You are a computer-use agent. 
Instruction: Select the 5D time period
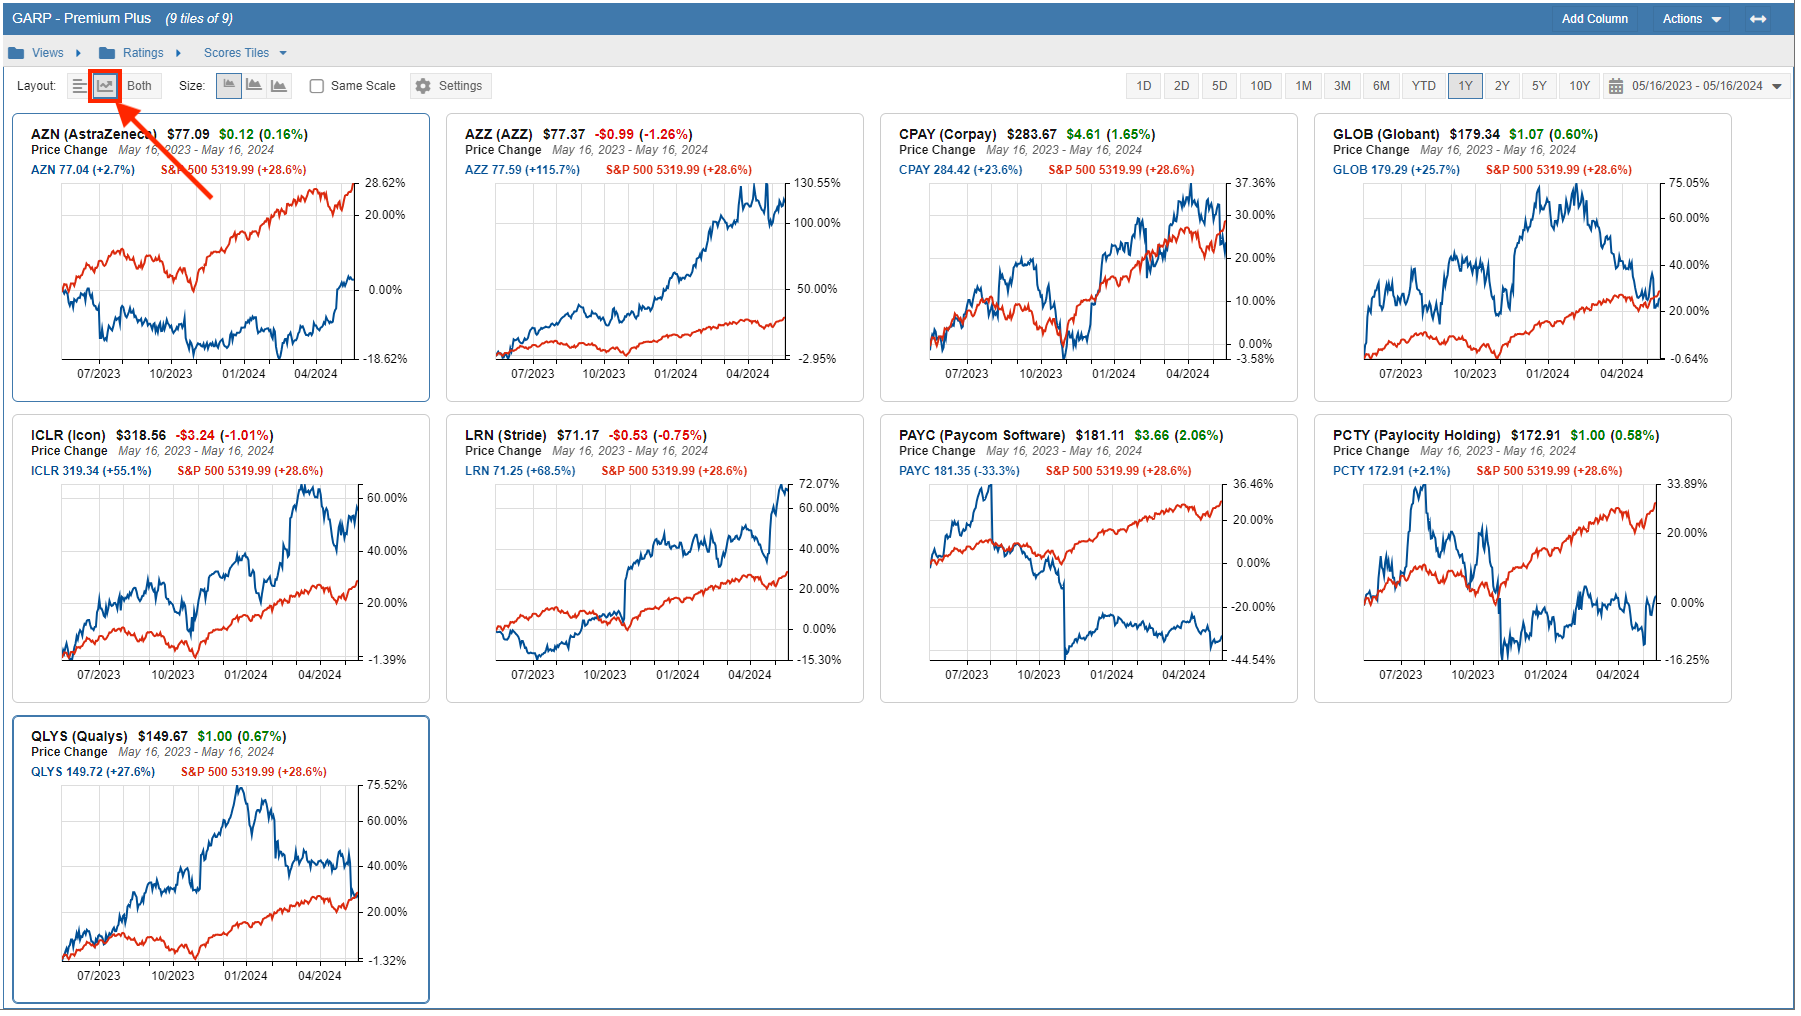click(x=1219, y=86)
